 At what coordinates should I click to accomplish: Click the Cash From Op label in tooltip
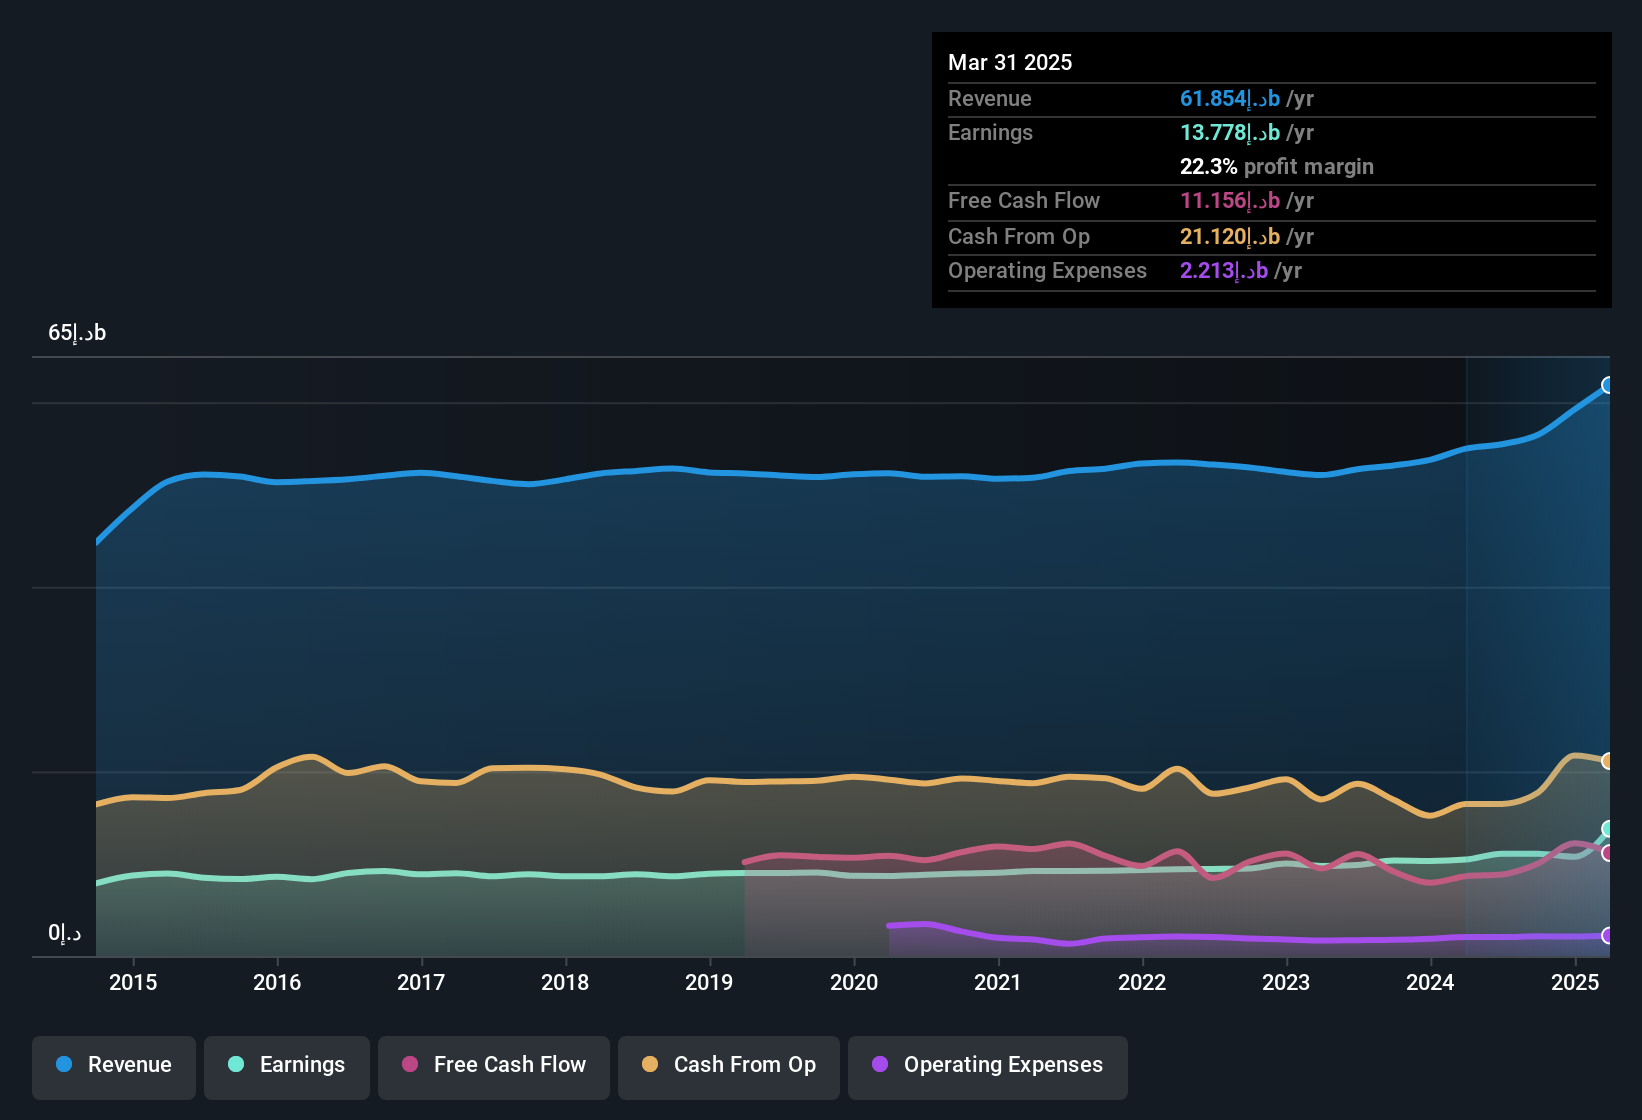[x=1019, y=236]
